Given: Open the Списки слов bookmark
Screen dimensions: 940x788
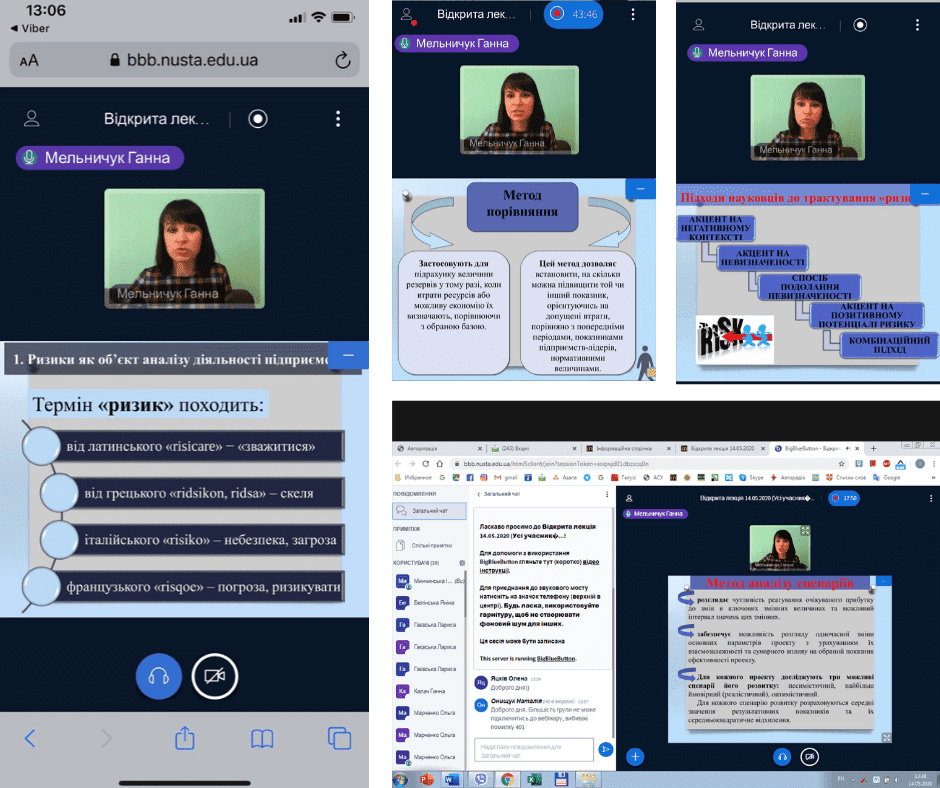Looking at the screenshot, I should tap(847, 478).
